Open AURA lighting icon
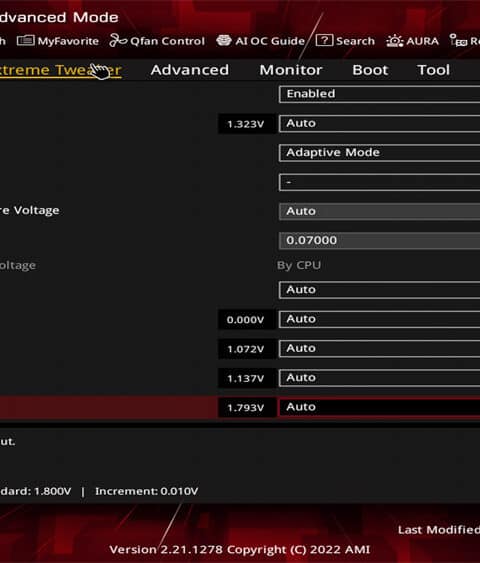Image resolution: width=480 pixels, height=563 pixels. point(395,41)
